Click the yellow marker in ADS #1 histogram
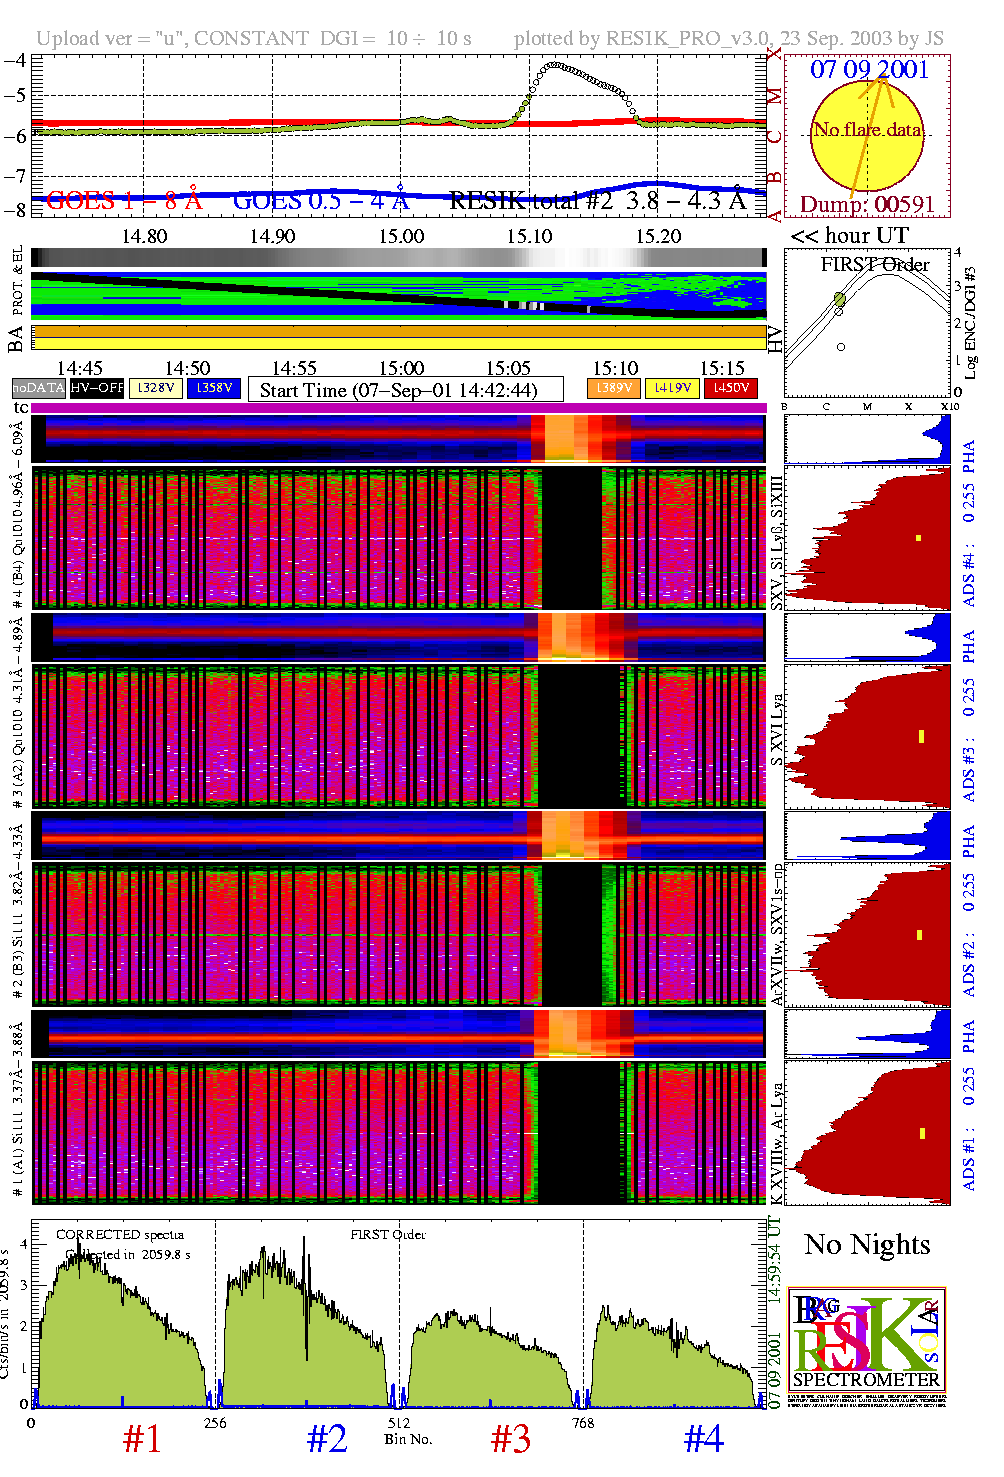Viewport: 1004px width, 1477px height. [922, 1133]
